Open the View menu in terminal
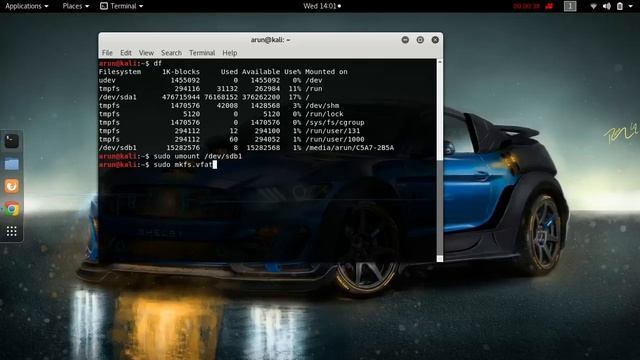 [146, 53]
